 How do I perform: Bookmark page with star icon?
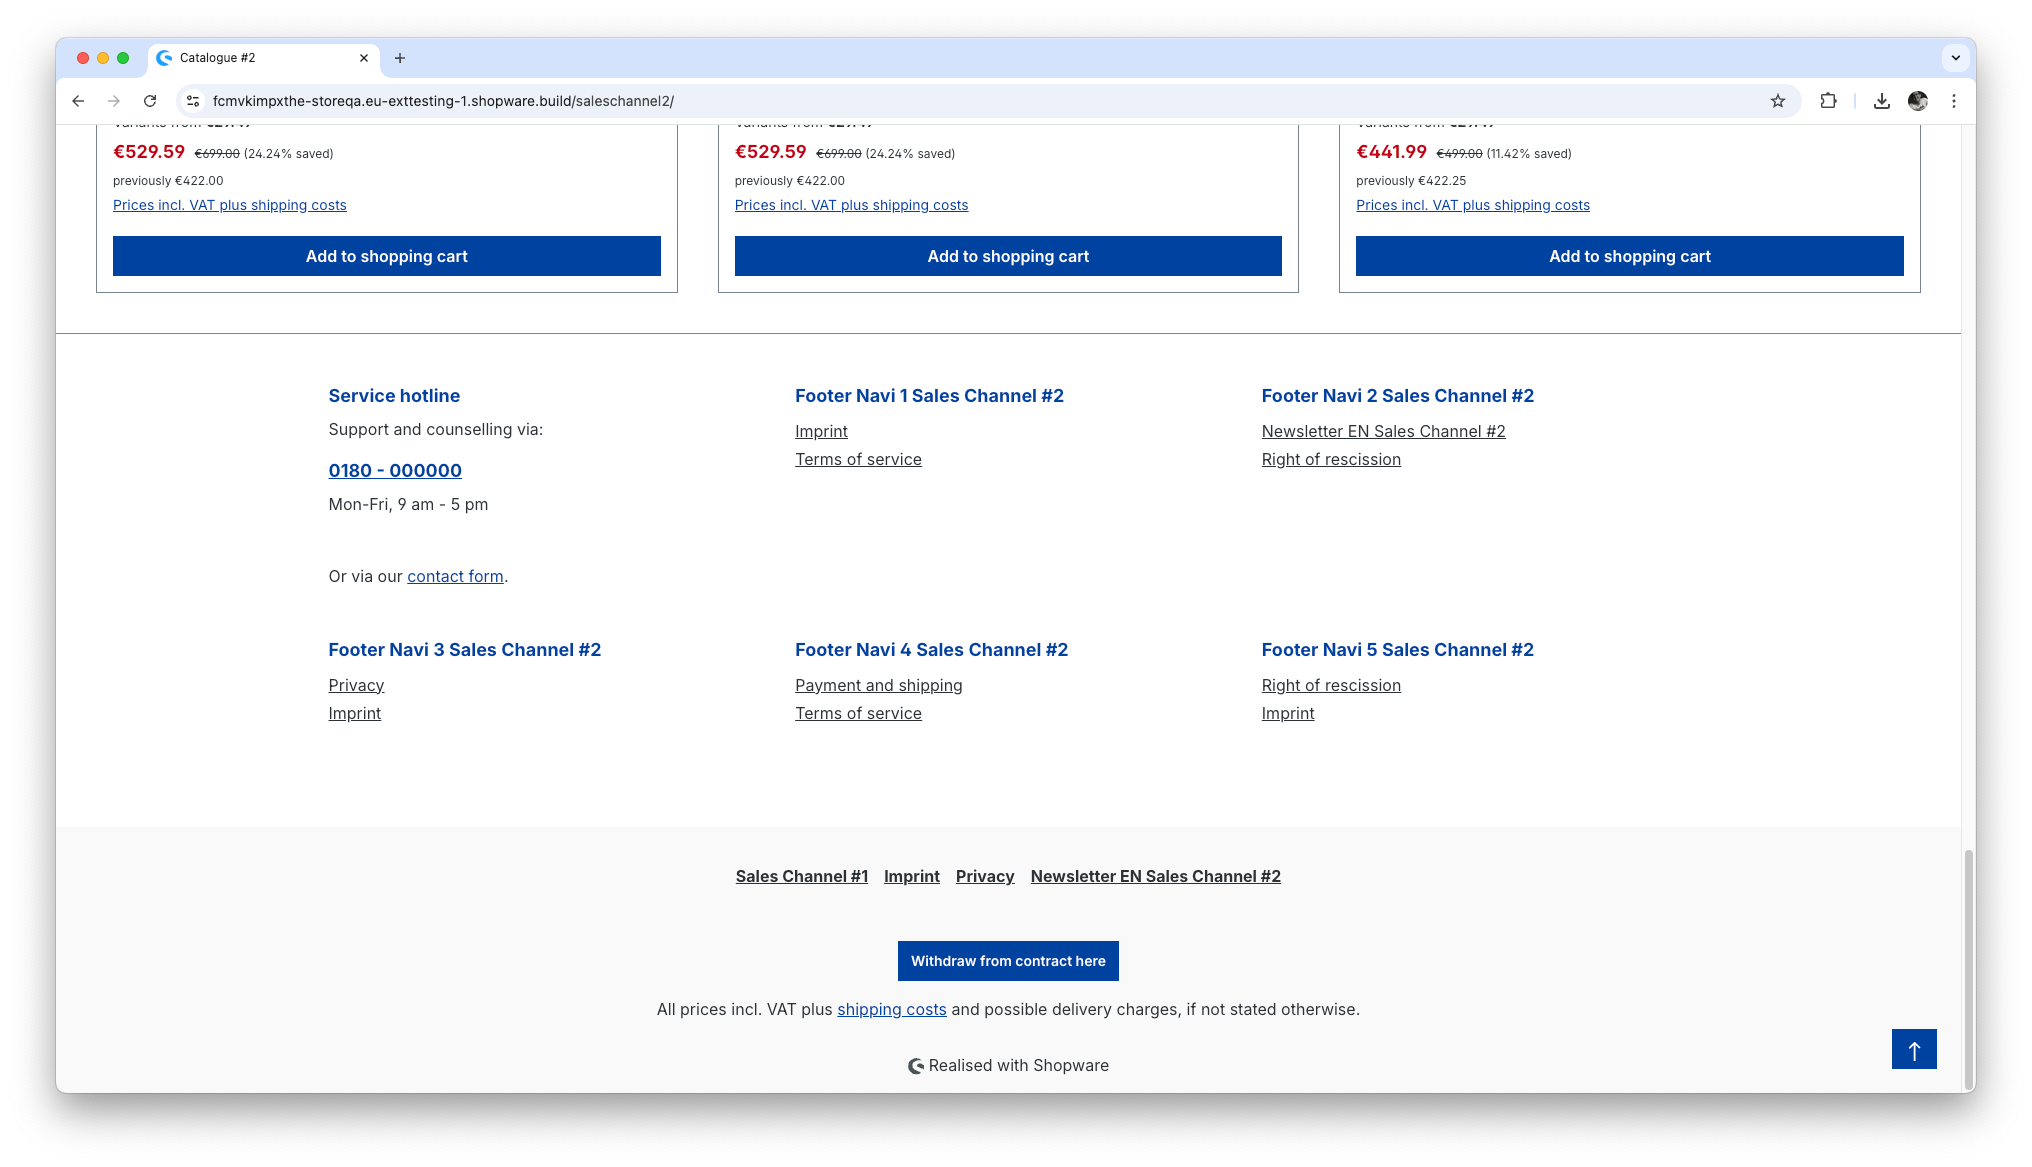coord(1777,101)
